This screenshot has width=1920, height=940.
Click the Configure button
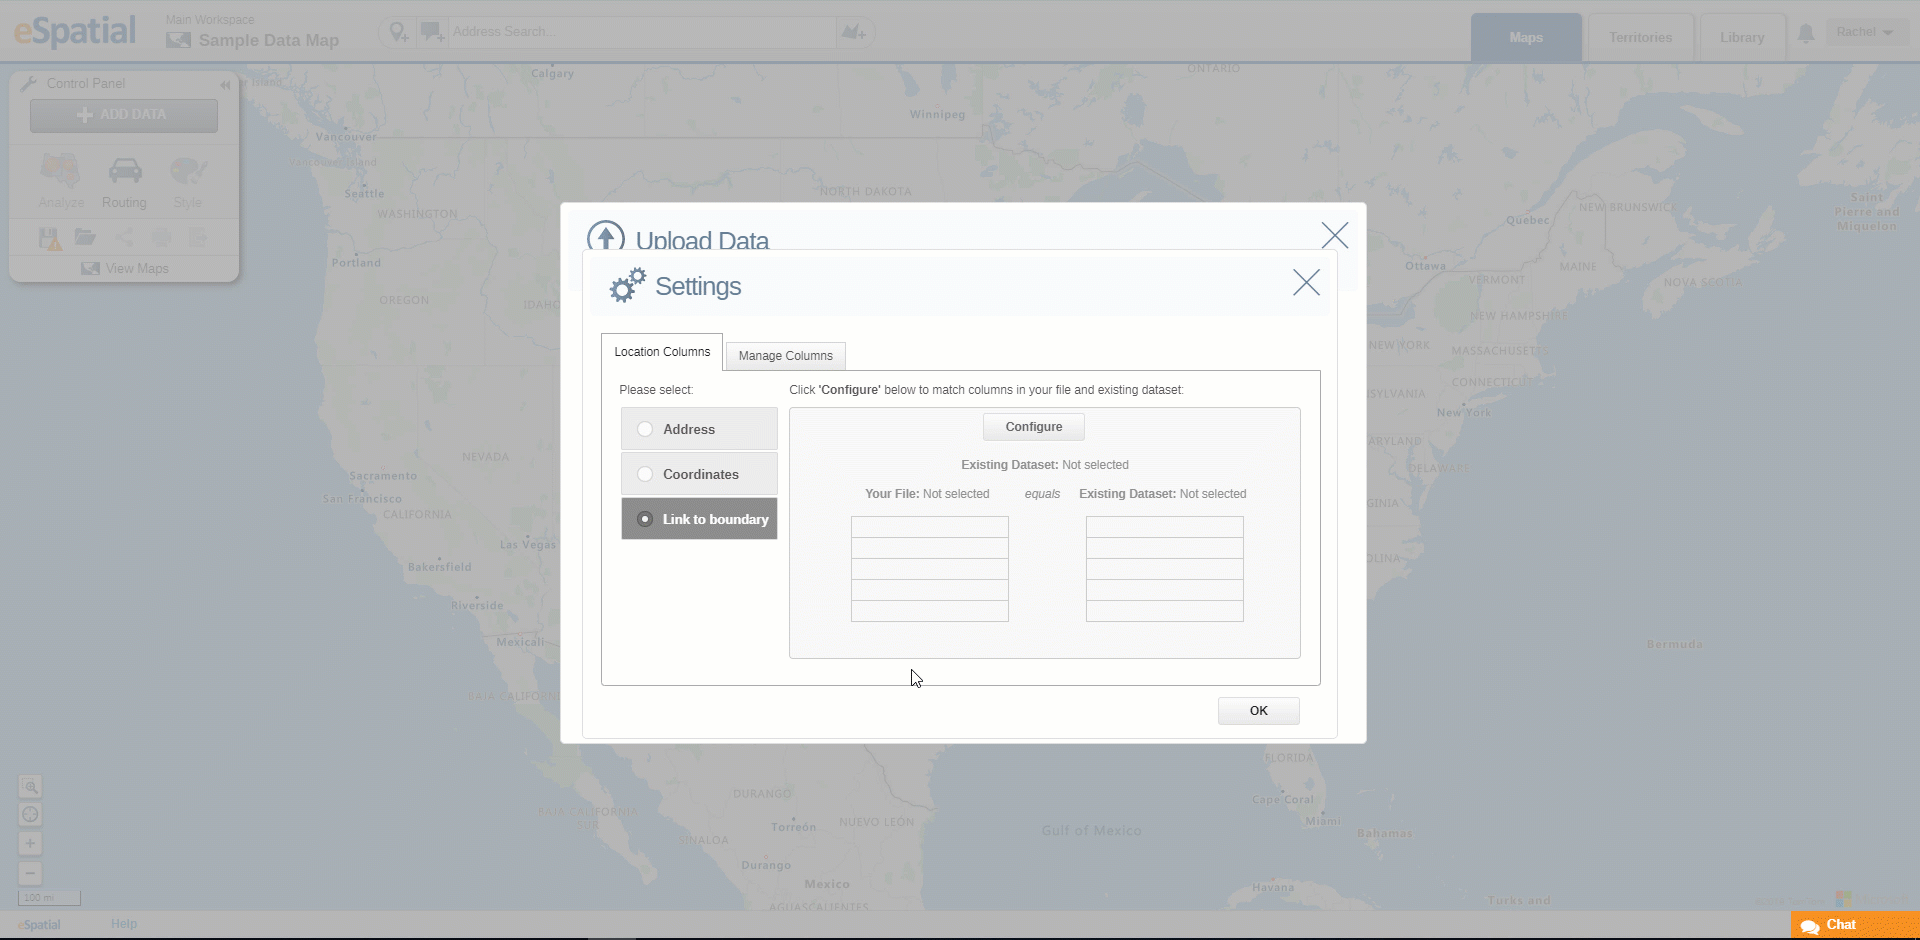pos(1034,427)
